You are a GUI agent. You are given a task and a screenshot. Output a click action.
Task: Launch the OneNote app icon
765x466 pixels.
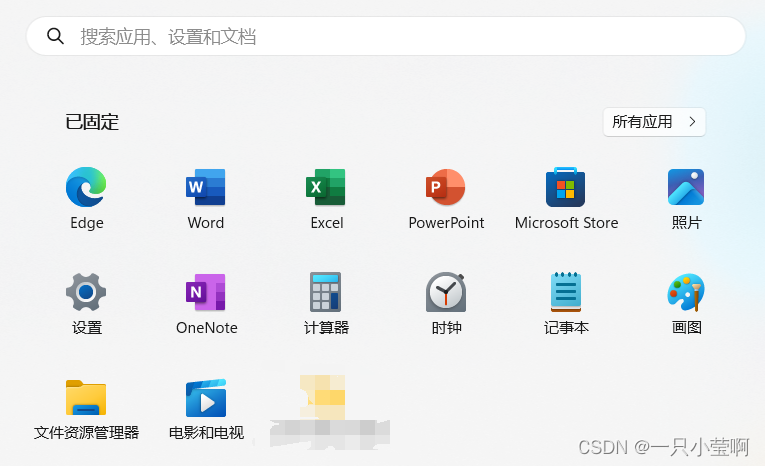(205, 292)
